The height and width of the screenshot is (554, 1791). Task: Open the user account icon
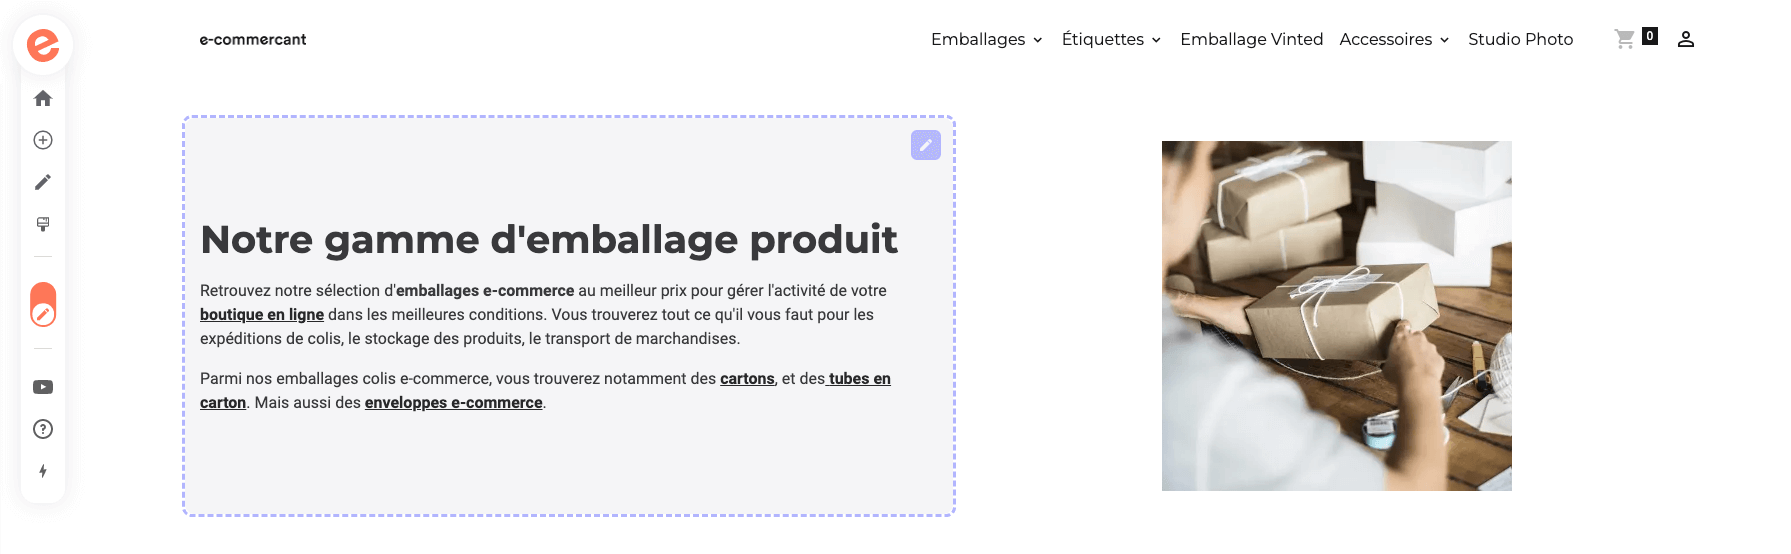1686,39
